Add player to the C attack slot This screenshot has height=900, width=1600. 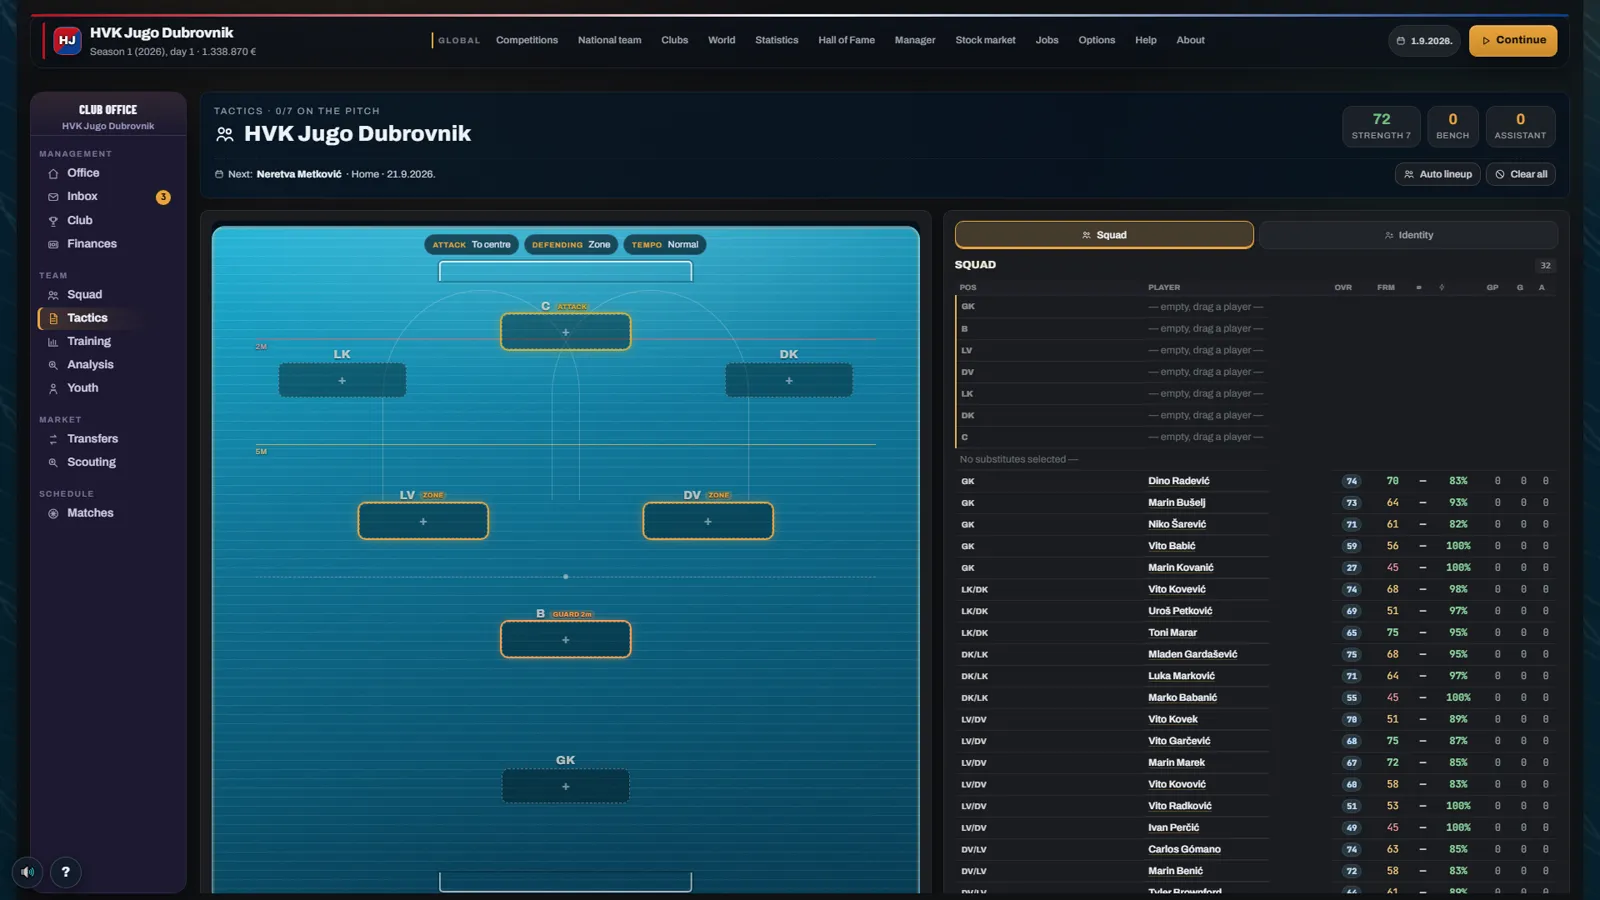565,332
